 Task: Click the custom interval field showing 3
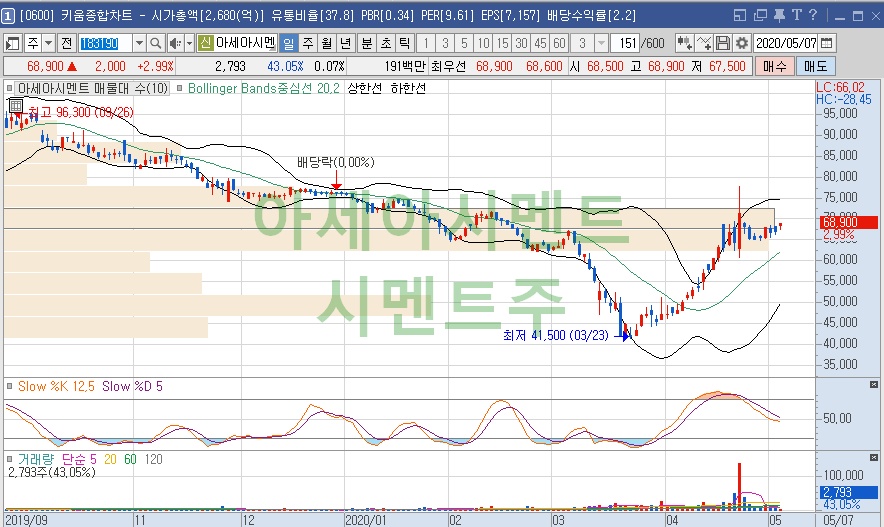tap(582, 43)
